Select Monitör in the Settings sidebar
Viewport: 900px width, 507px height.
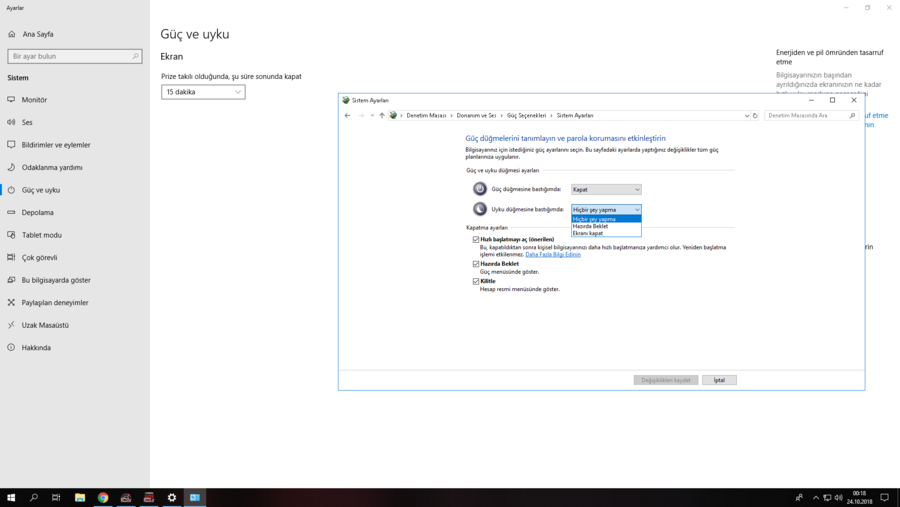pos(34,99)
